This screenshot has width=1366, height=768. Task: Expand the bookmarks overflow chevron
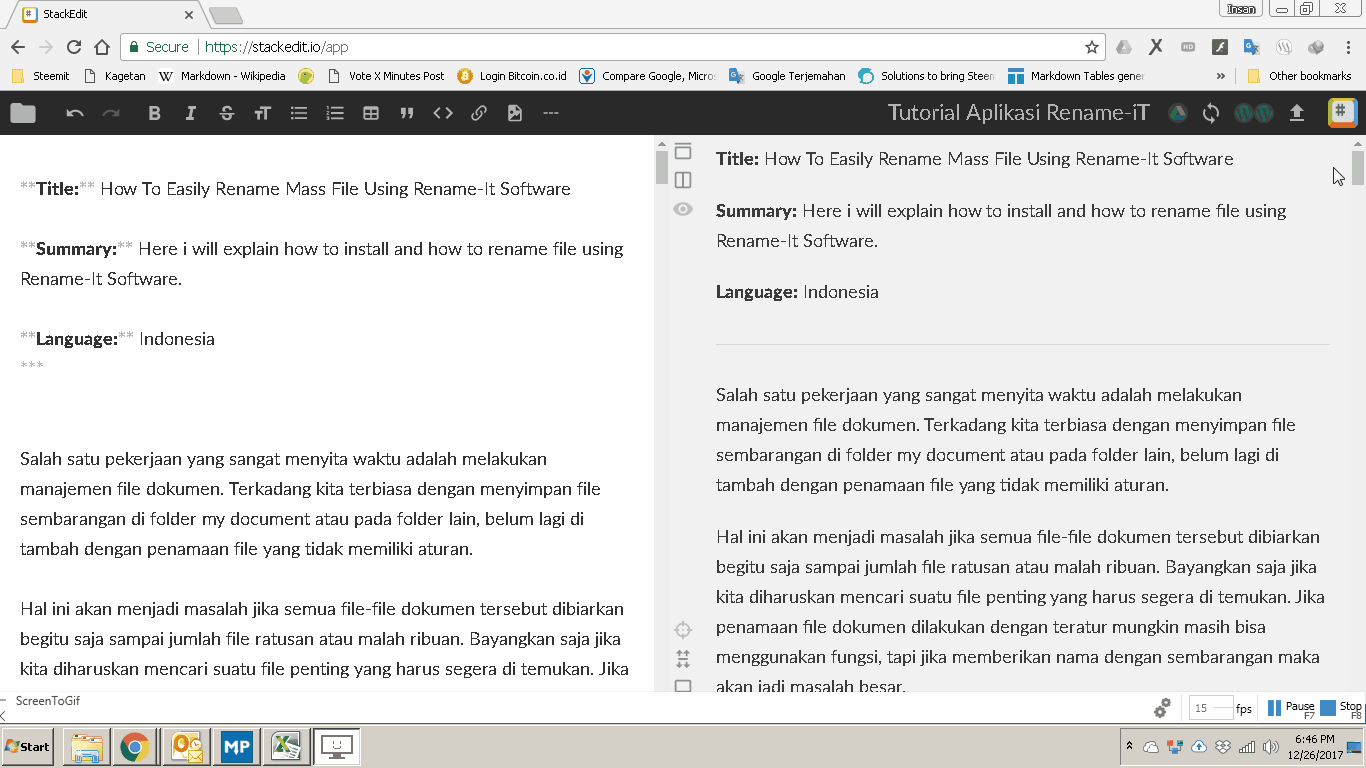(x=1220, y=76)
